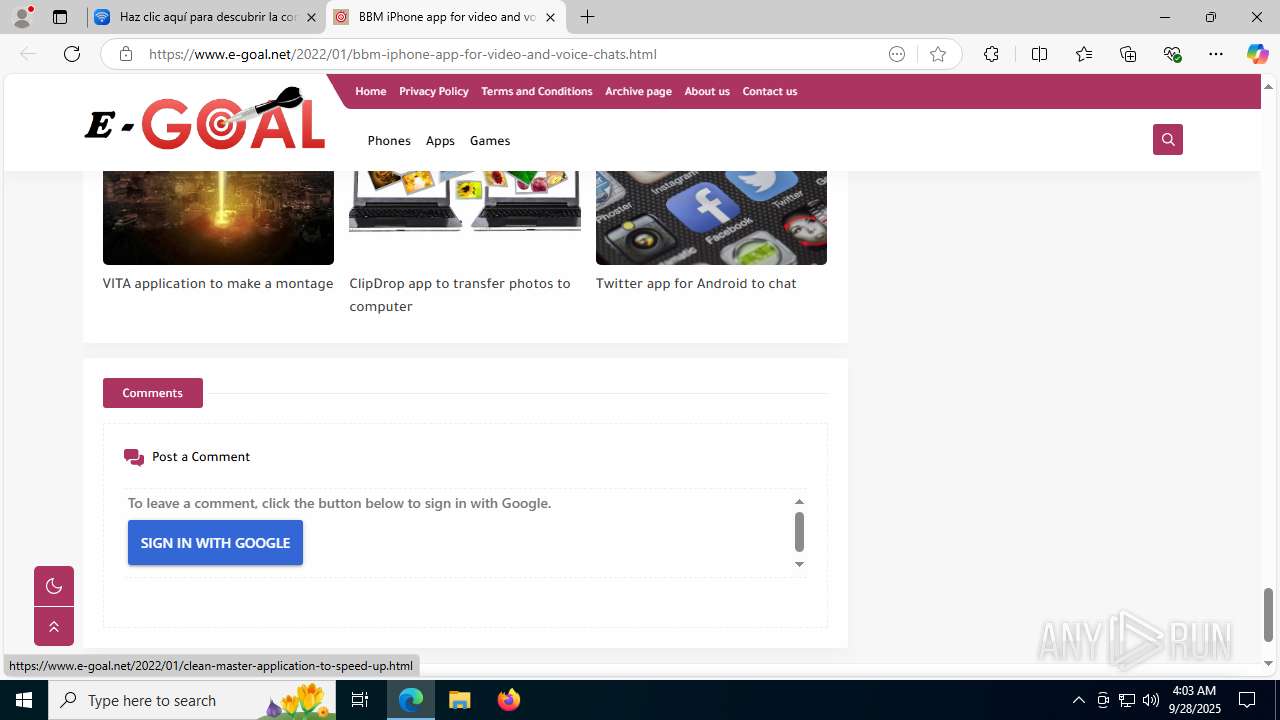Open Browser essentials heart icon

pyautogui.click(x=1172, y=54)
